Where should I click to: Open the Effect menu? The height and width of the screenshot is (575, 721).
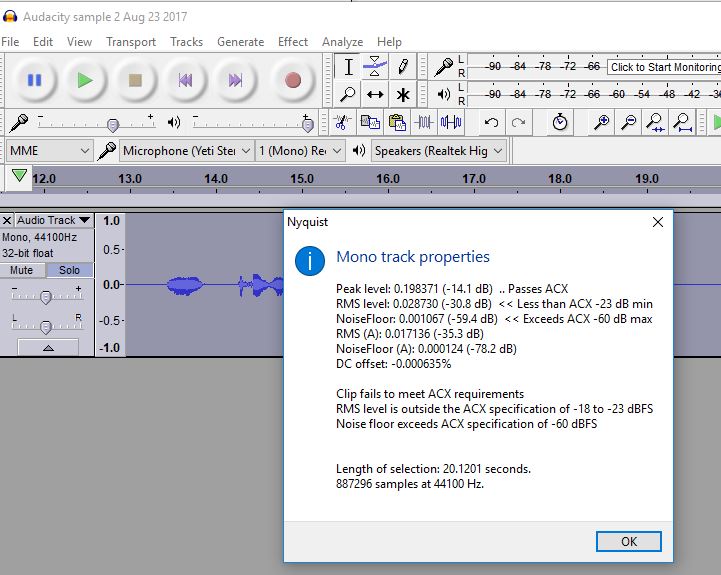coord(293,42)
